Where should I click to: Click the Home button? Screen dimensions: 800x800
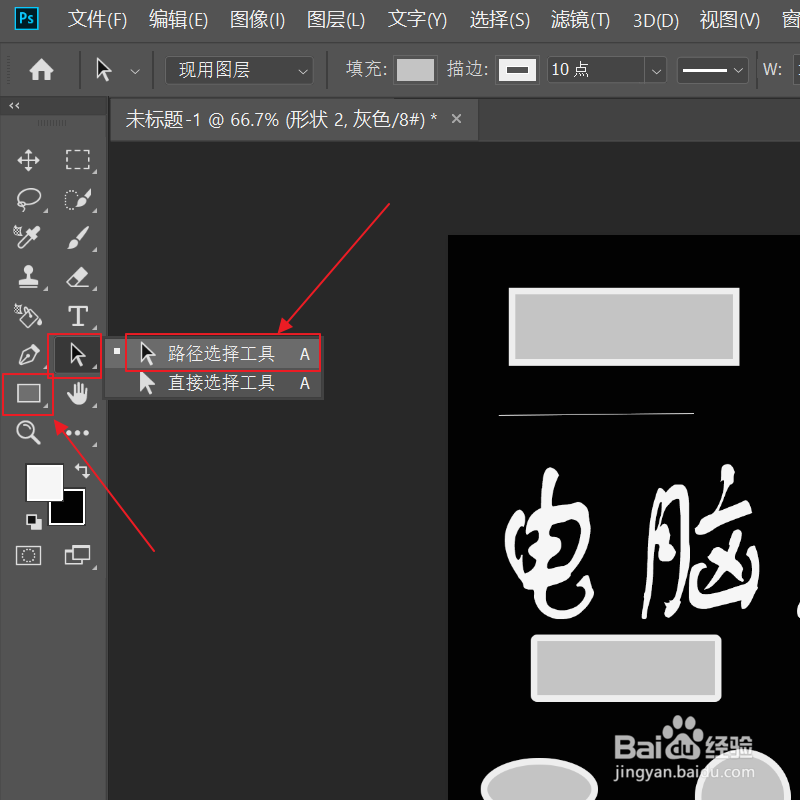click(39, 69)
